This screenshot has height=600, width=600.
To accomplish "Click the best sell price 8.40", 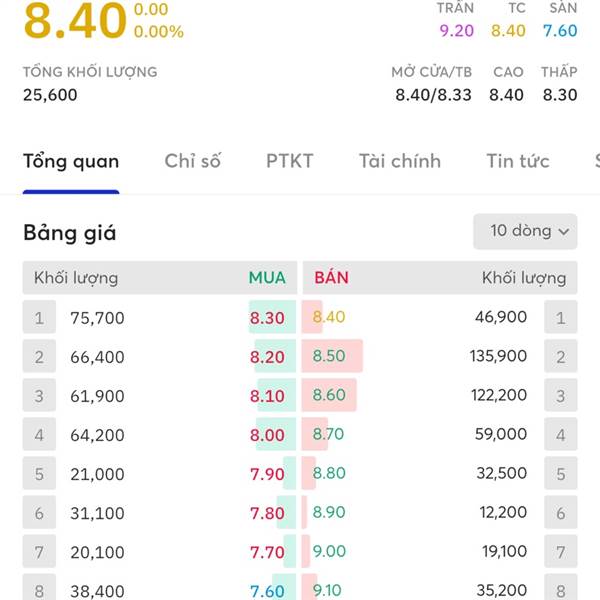I will pos(328,318).
